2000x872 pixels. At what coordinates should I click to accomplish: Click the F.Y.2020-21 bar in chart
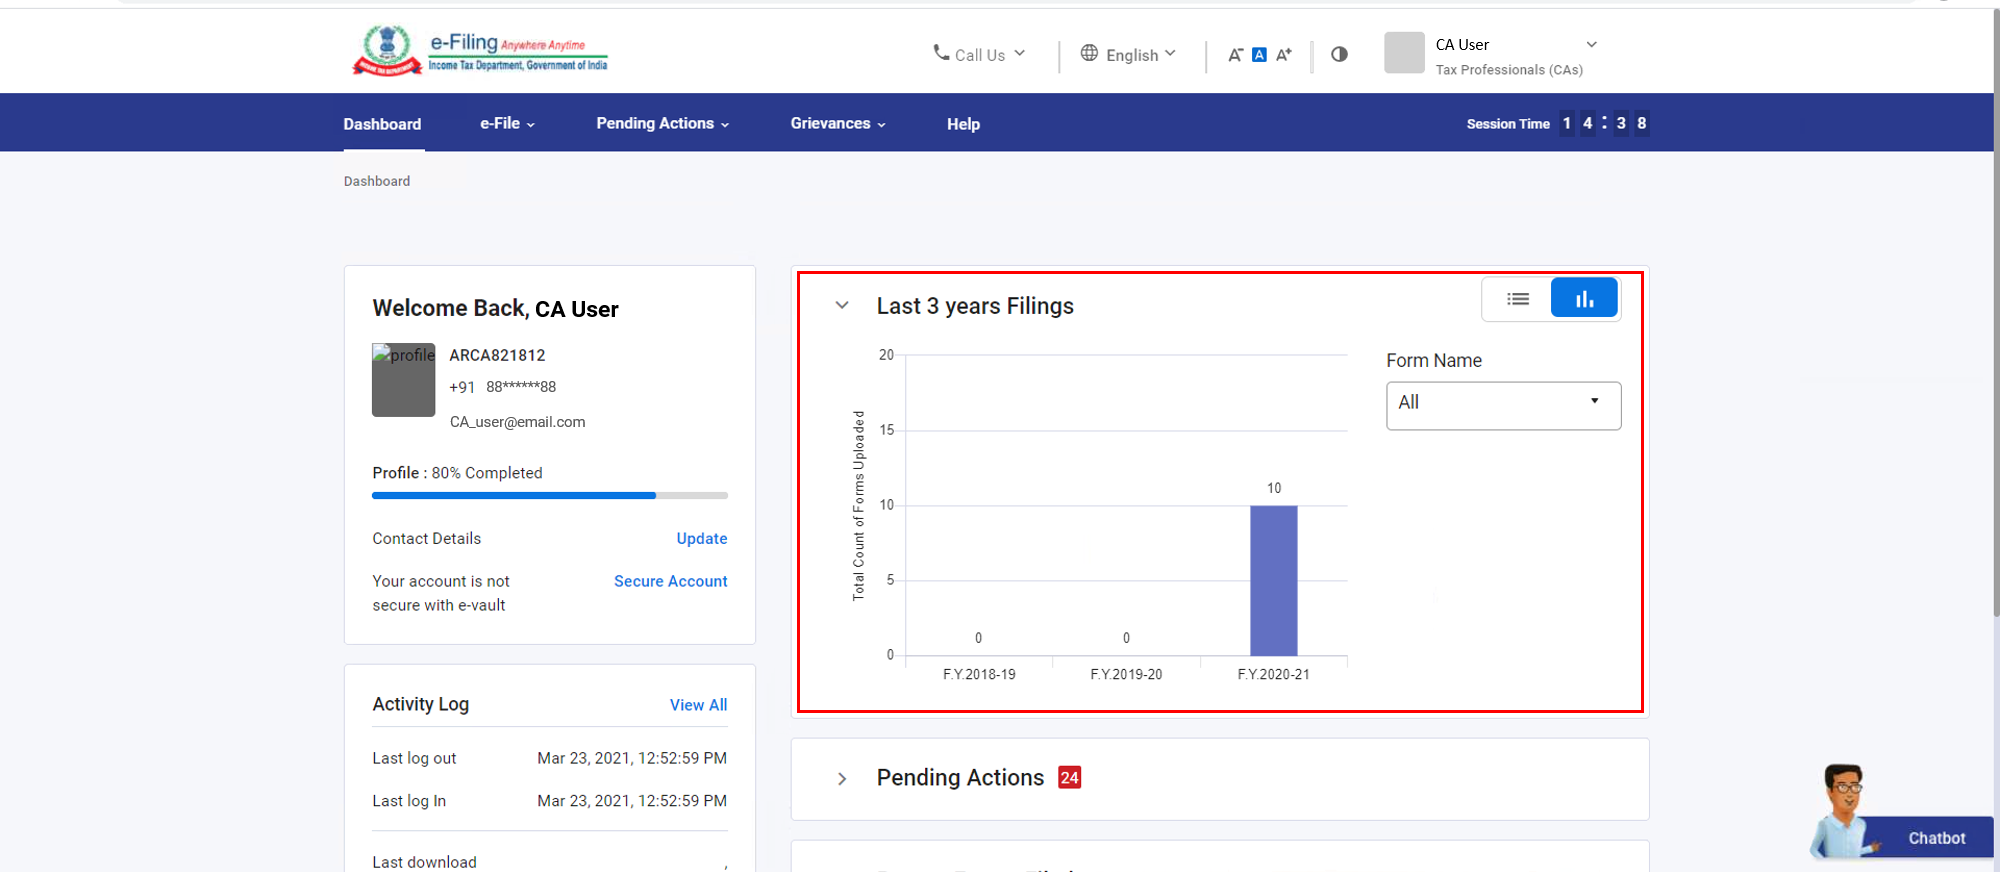pos(1273,580)
